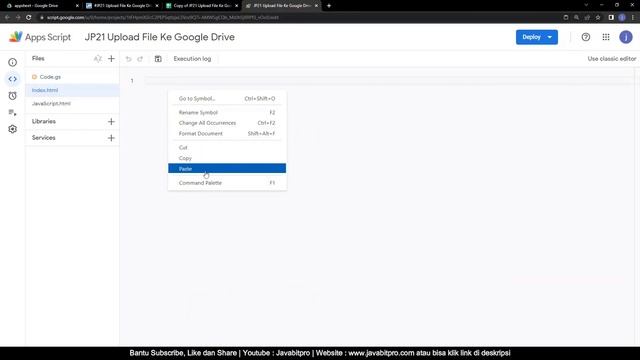
Task: Click Paste in the context menu
Action: pos(227,169)
